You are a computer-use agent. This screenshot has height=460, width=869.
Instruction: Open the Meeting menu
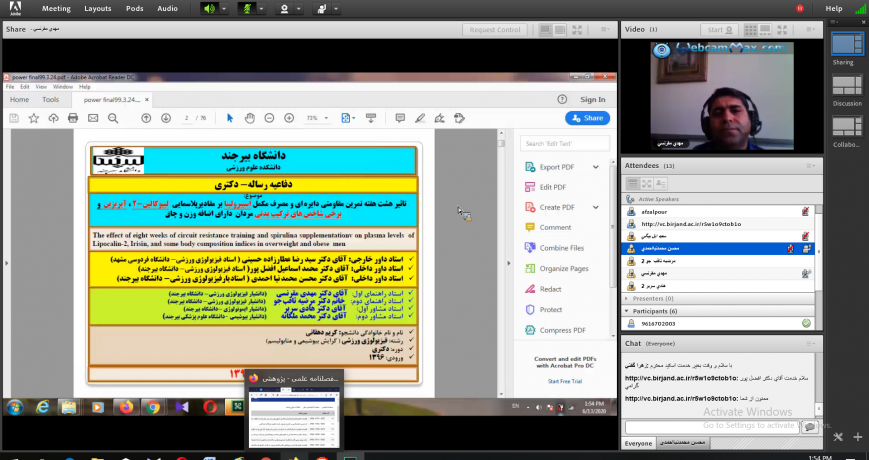[56, 8]
